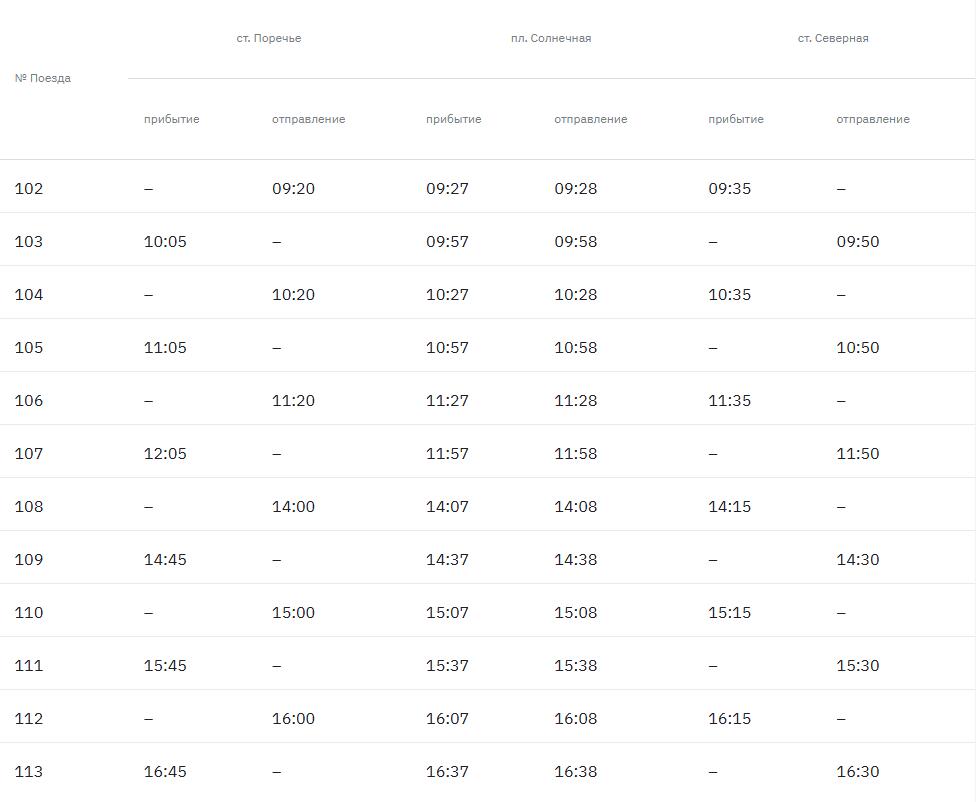Click arrival time 10:05 for train 103
Viewport: 976px width, 802px height.
pyautogui.click(x=165, y=242)
